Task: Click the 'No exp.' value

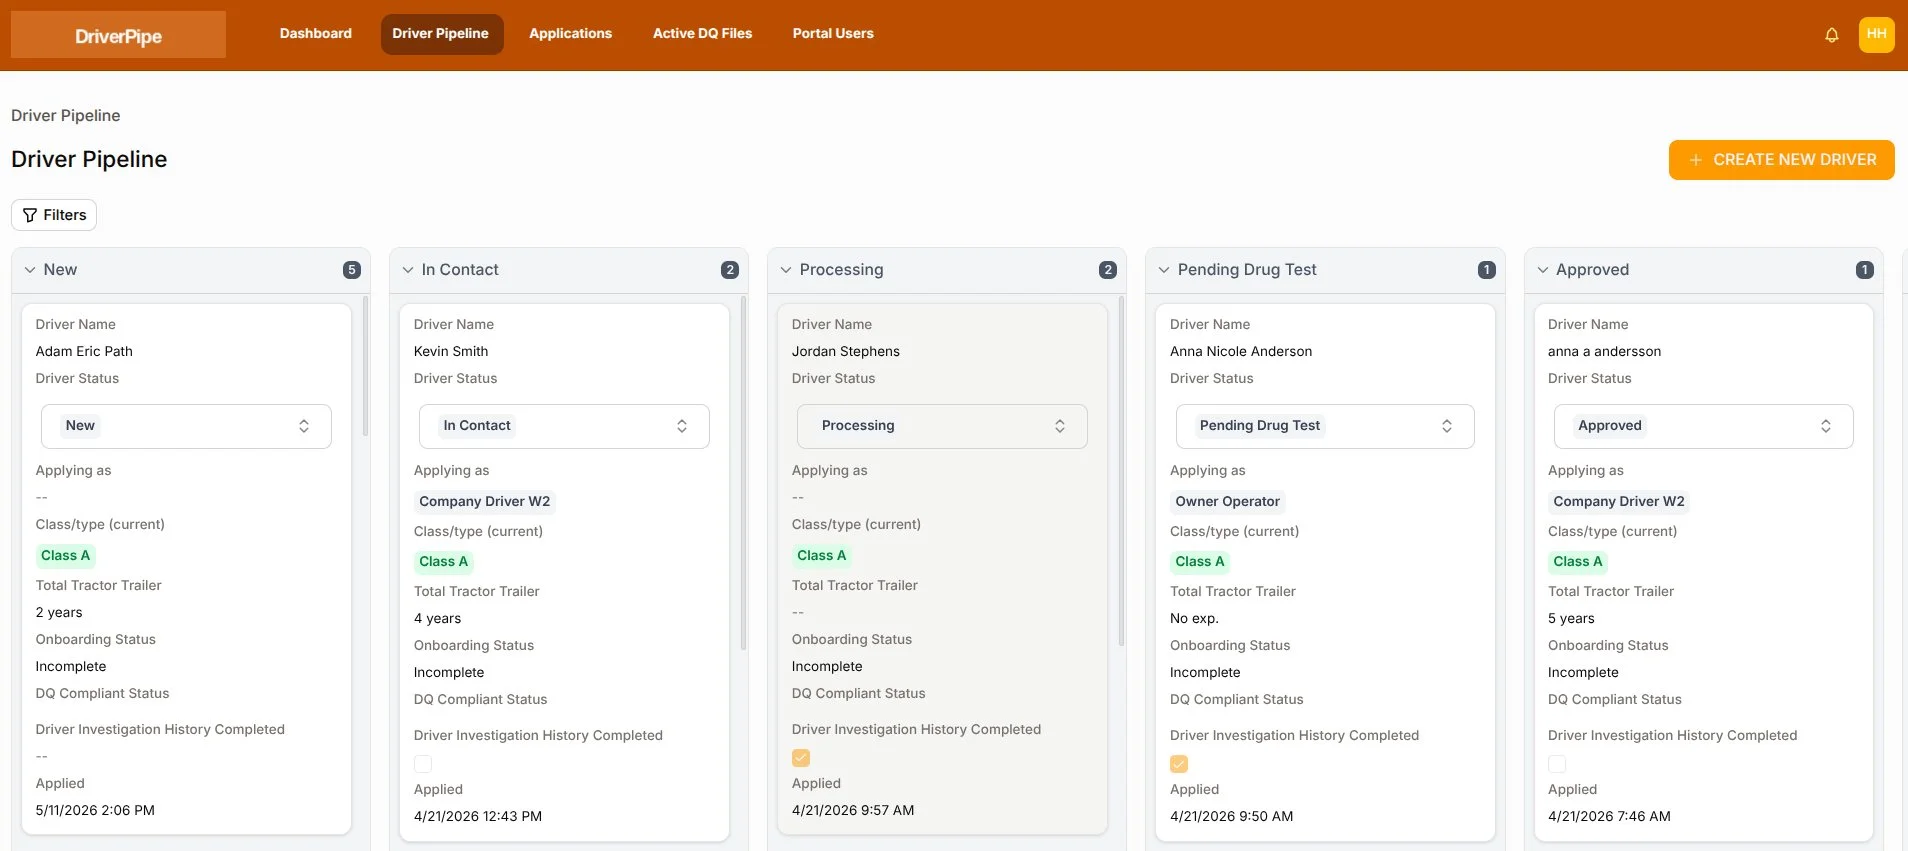Action: click(x=1194, y=619)
